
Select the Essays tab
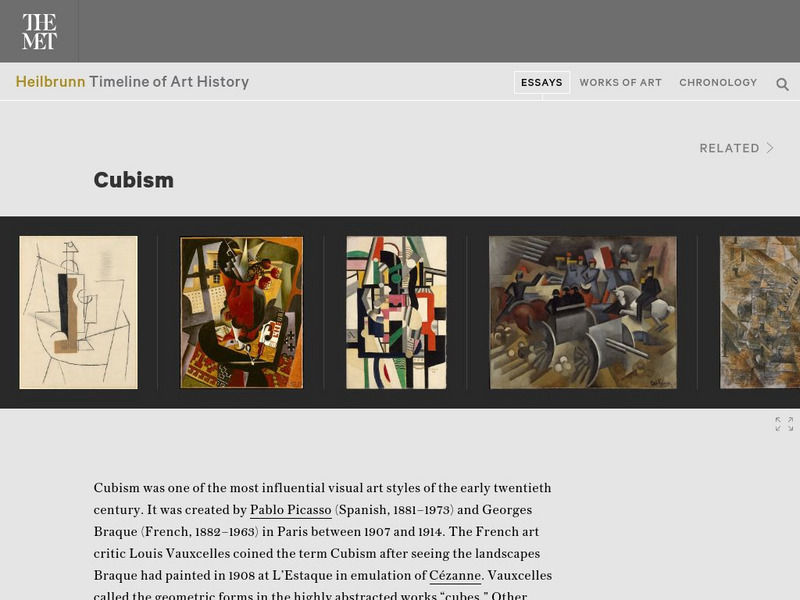(542, 82)
